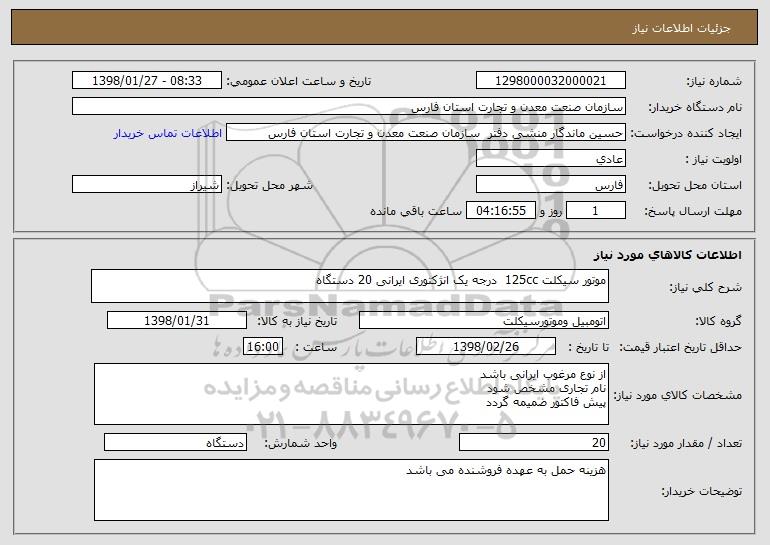Click the time field showing 16:00

(263, 347)
